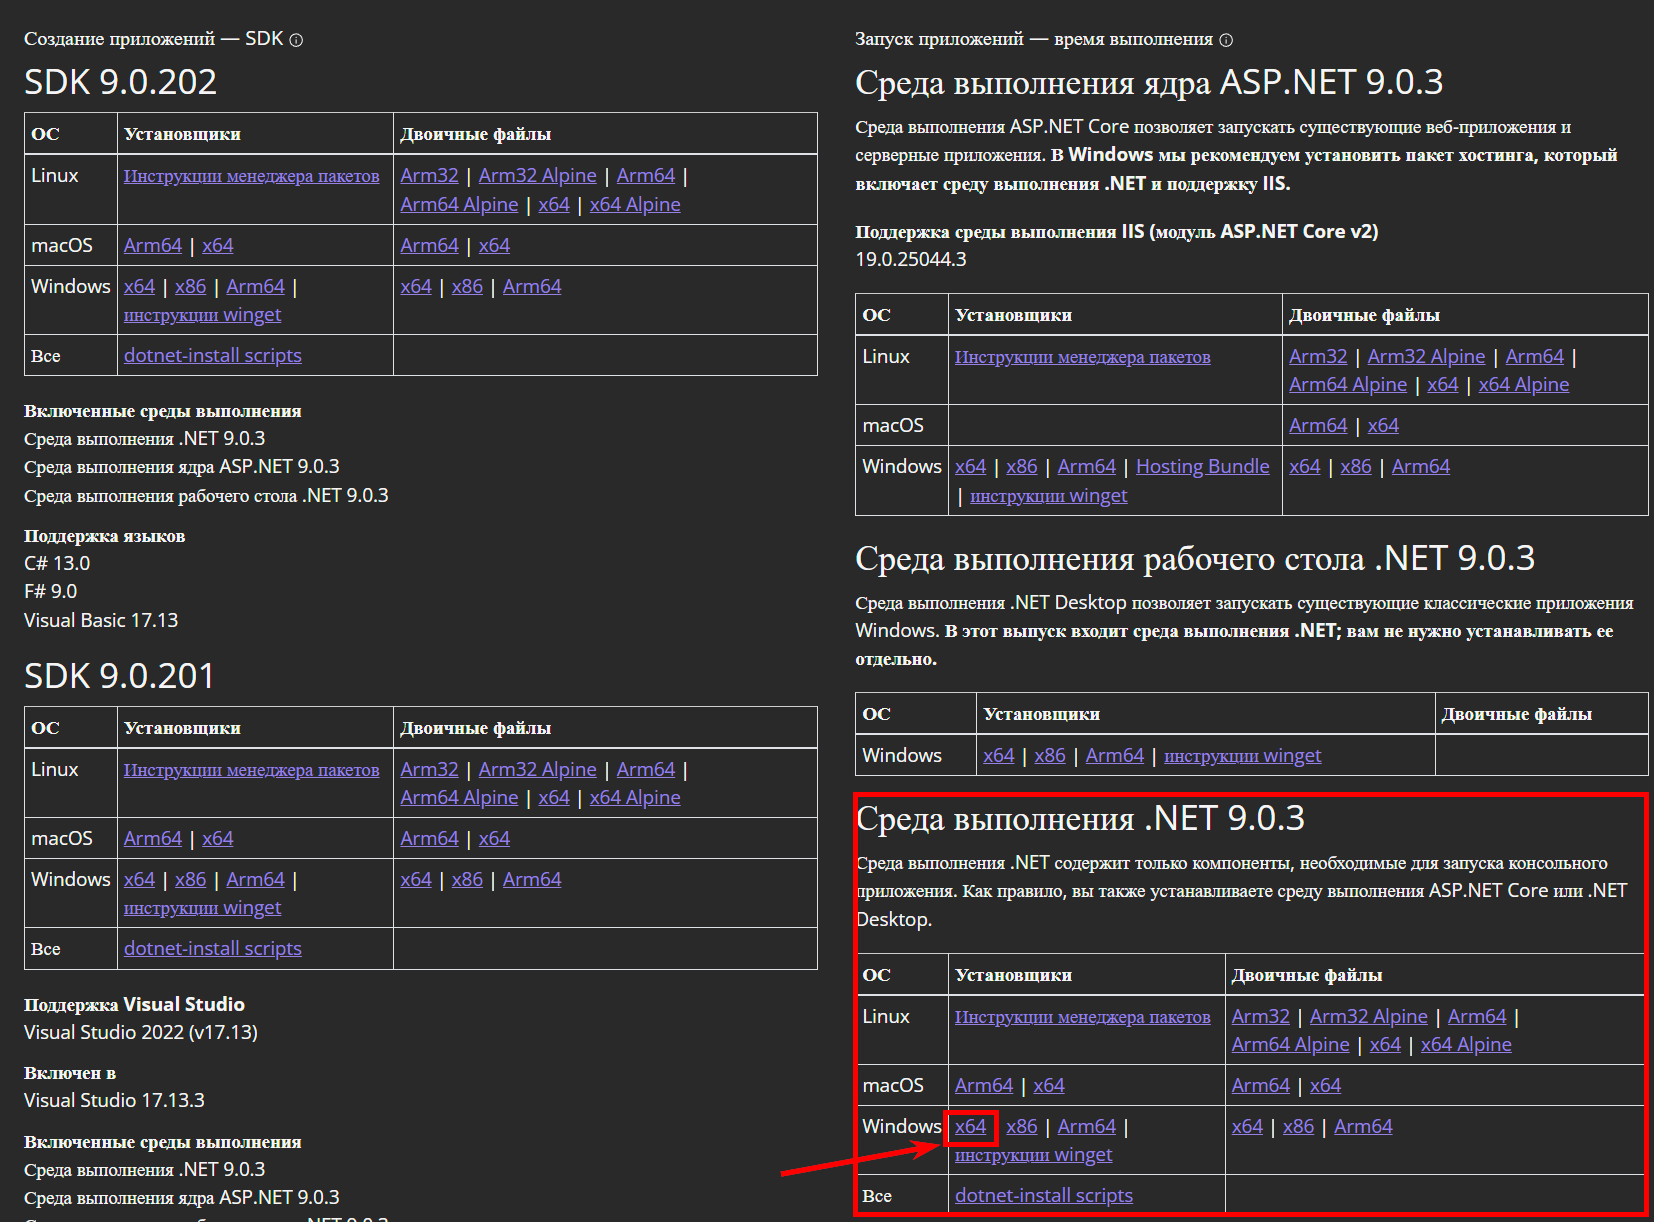This screenshot has width=1654, height=1222.
Task: Open Hosting Bundle link for ASP.NET Core
Action: pos(1202,467)
